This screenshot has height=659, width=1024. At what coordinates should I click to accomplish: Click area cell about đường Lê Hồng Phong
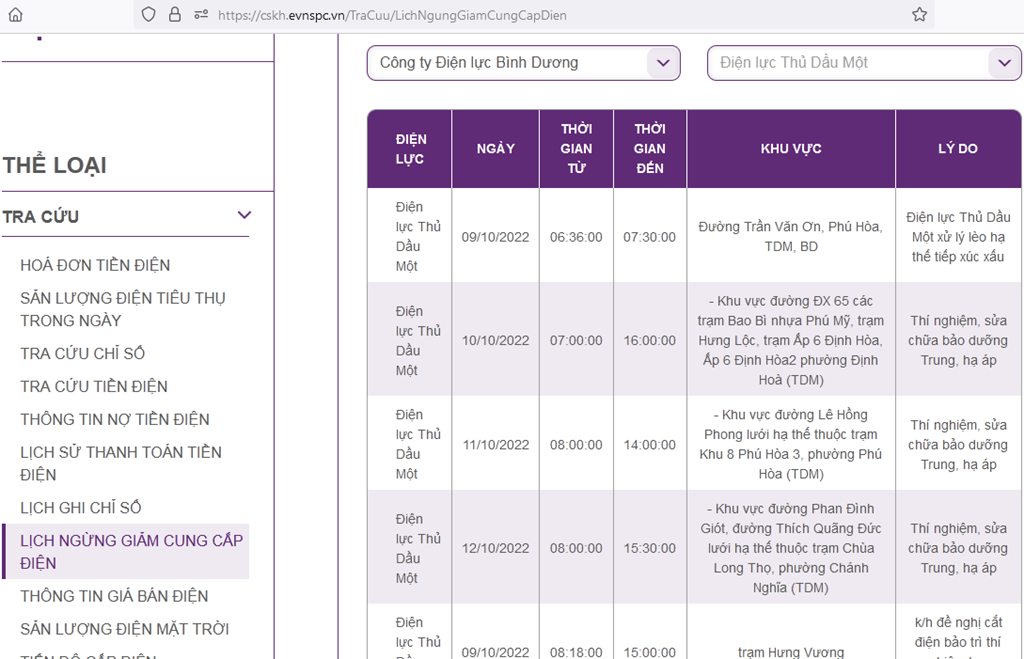coord(791,444)
